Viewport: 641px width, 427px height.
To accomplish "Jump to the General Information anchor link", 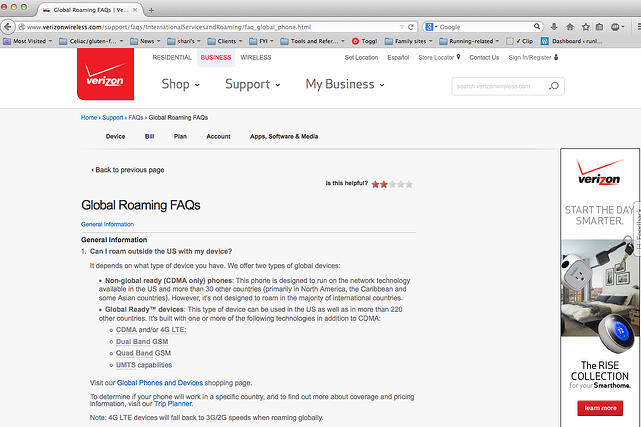I will (x=108, y=224).
